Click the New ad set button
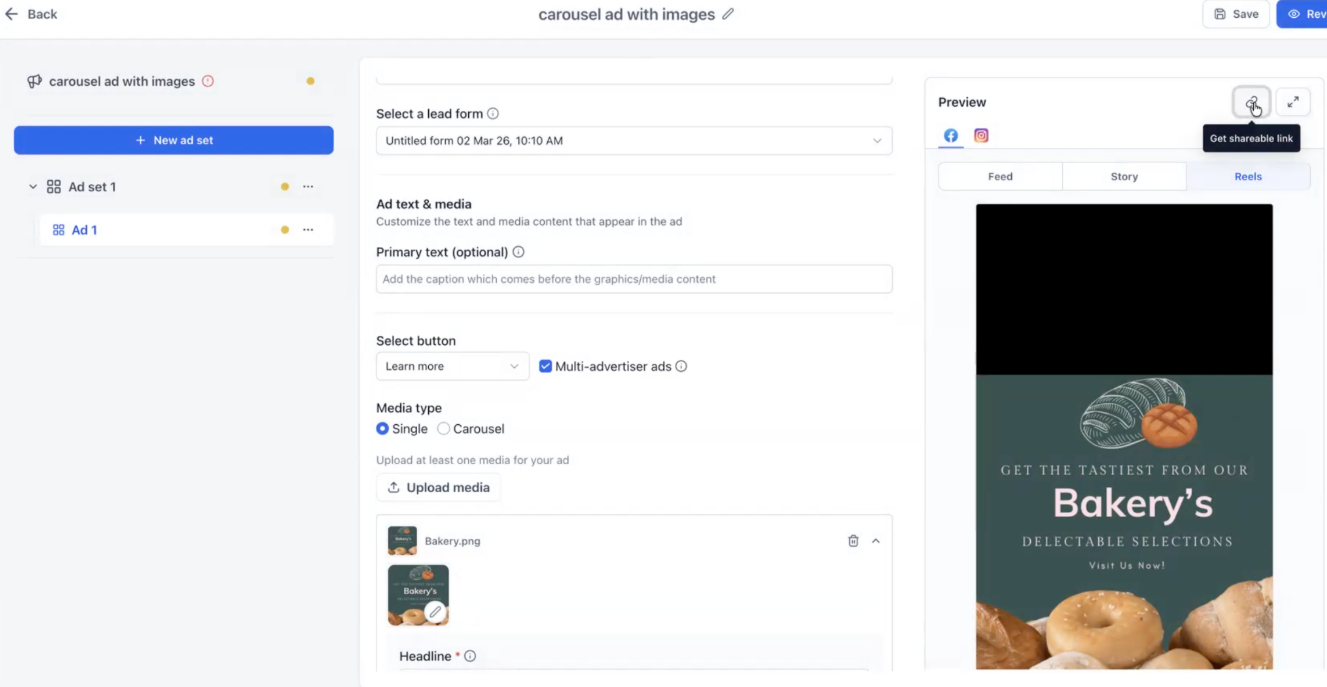This screenshot has width=1327, height=687. [174, 141]
